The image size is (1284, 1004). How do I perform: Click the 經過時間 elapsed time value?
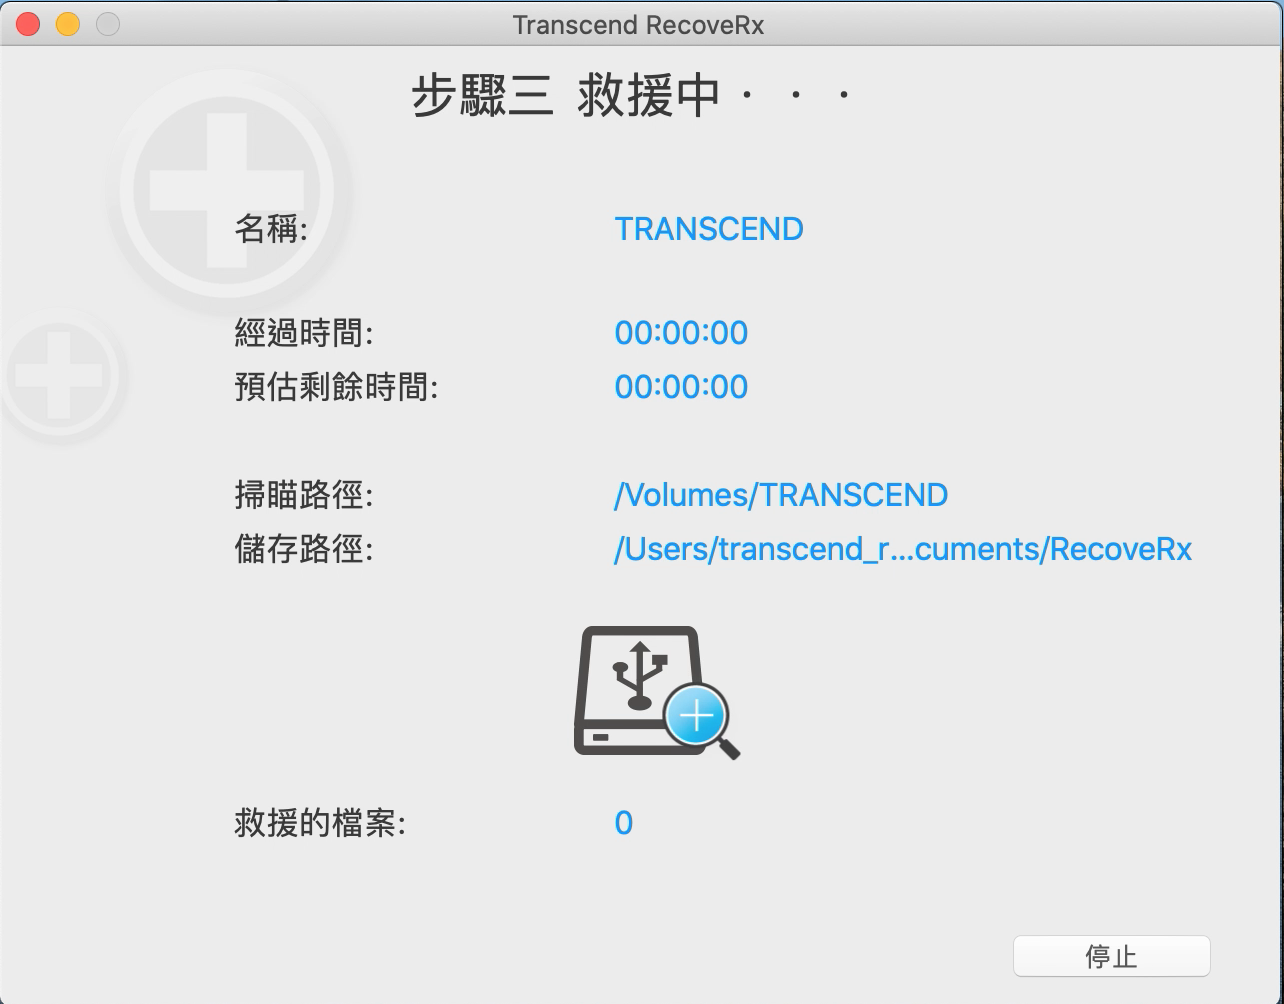click(x=681, y=333)
